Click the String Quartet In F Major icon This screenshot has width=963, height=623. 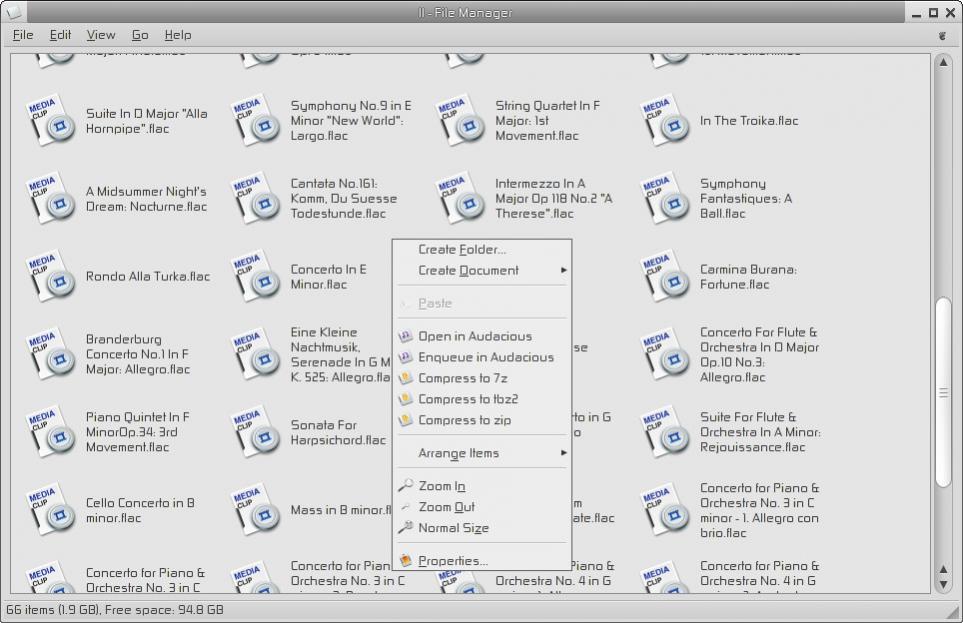pyautogui.click(x=460, y=121)
